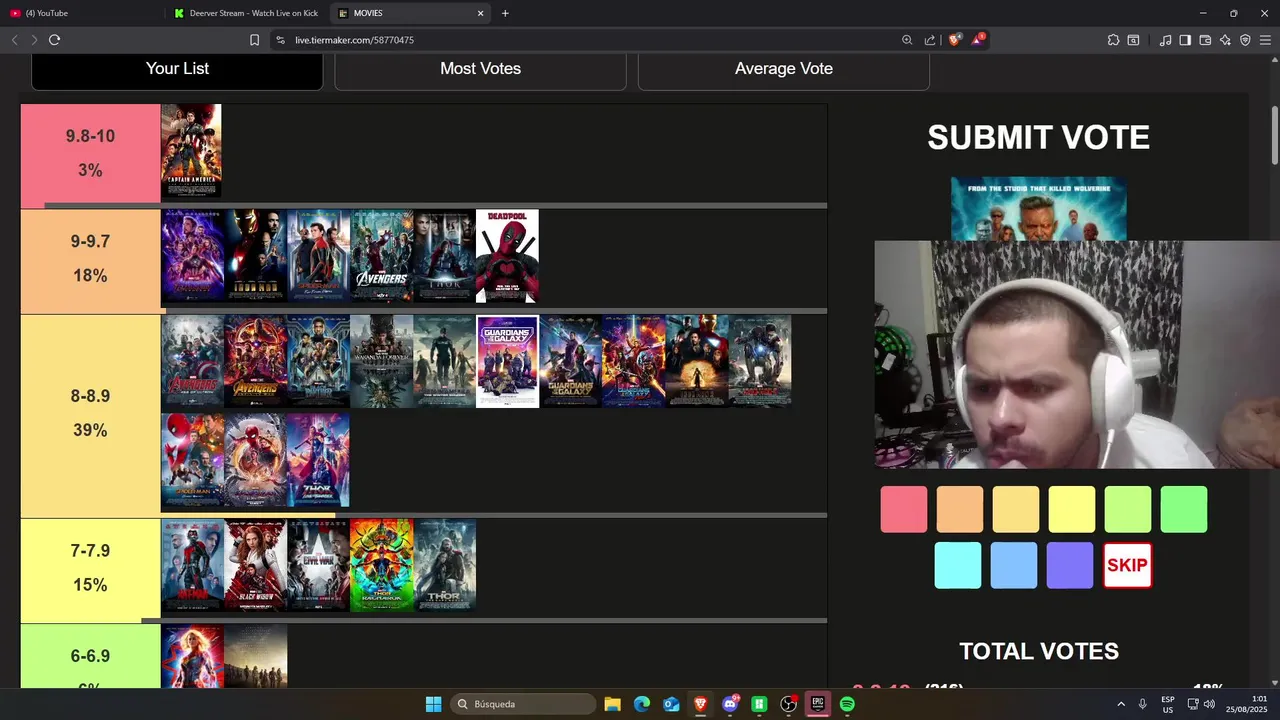The height and width of the screenshot is (720, 1280).
Task: Click the 7-7.9 tier label
Action: point(90,568)
